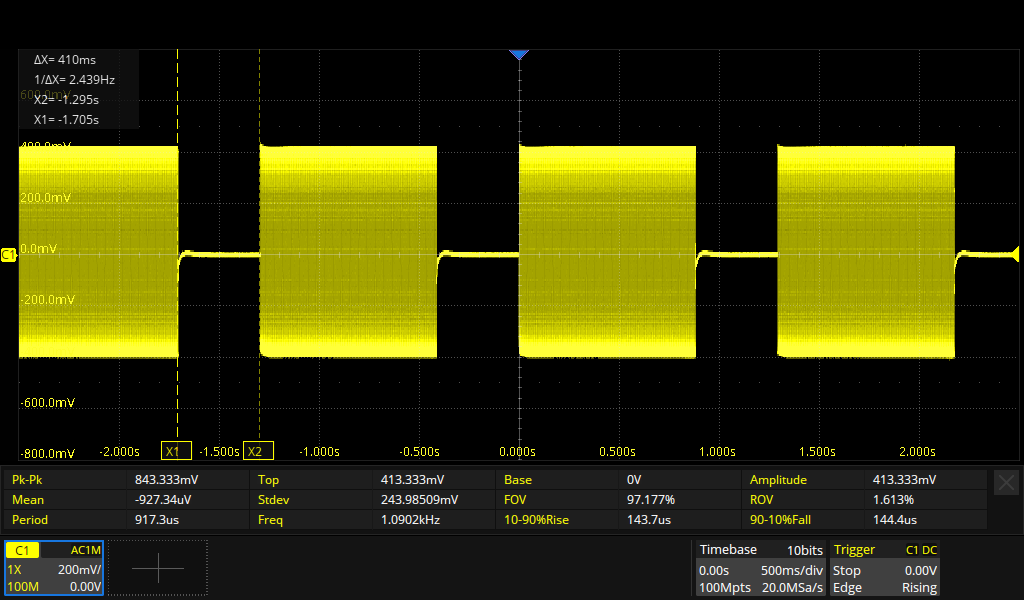The image size is (1024, 600).
Task: Click the yellow trigger level arrow
Action: (x=1016, y=250)
